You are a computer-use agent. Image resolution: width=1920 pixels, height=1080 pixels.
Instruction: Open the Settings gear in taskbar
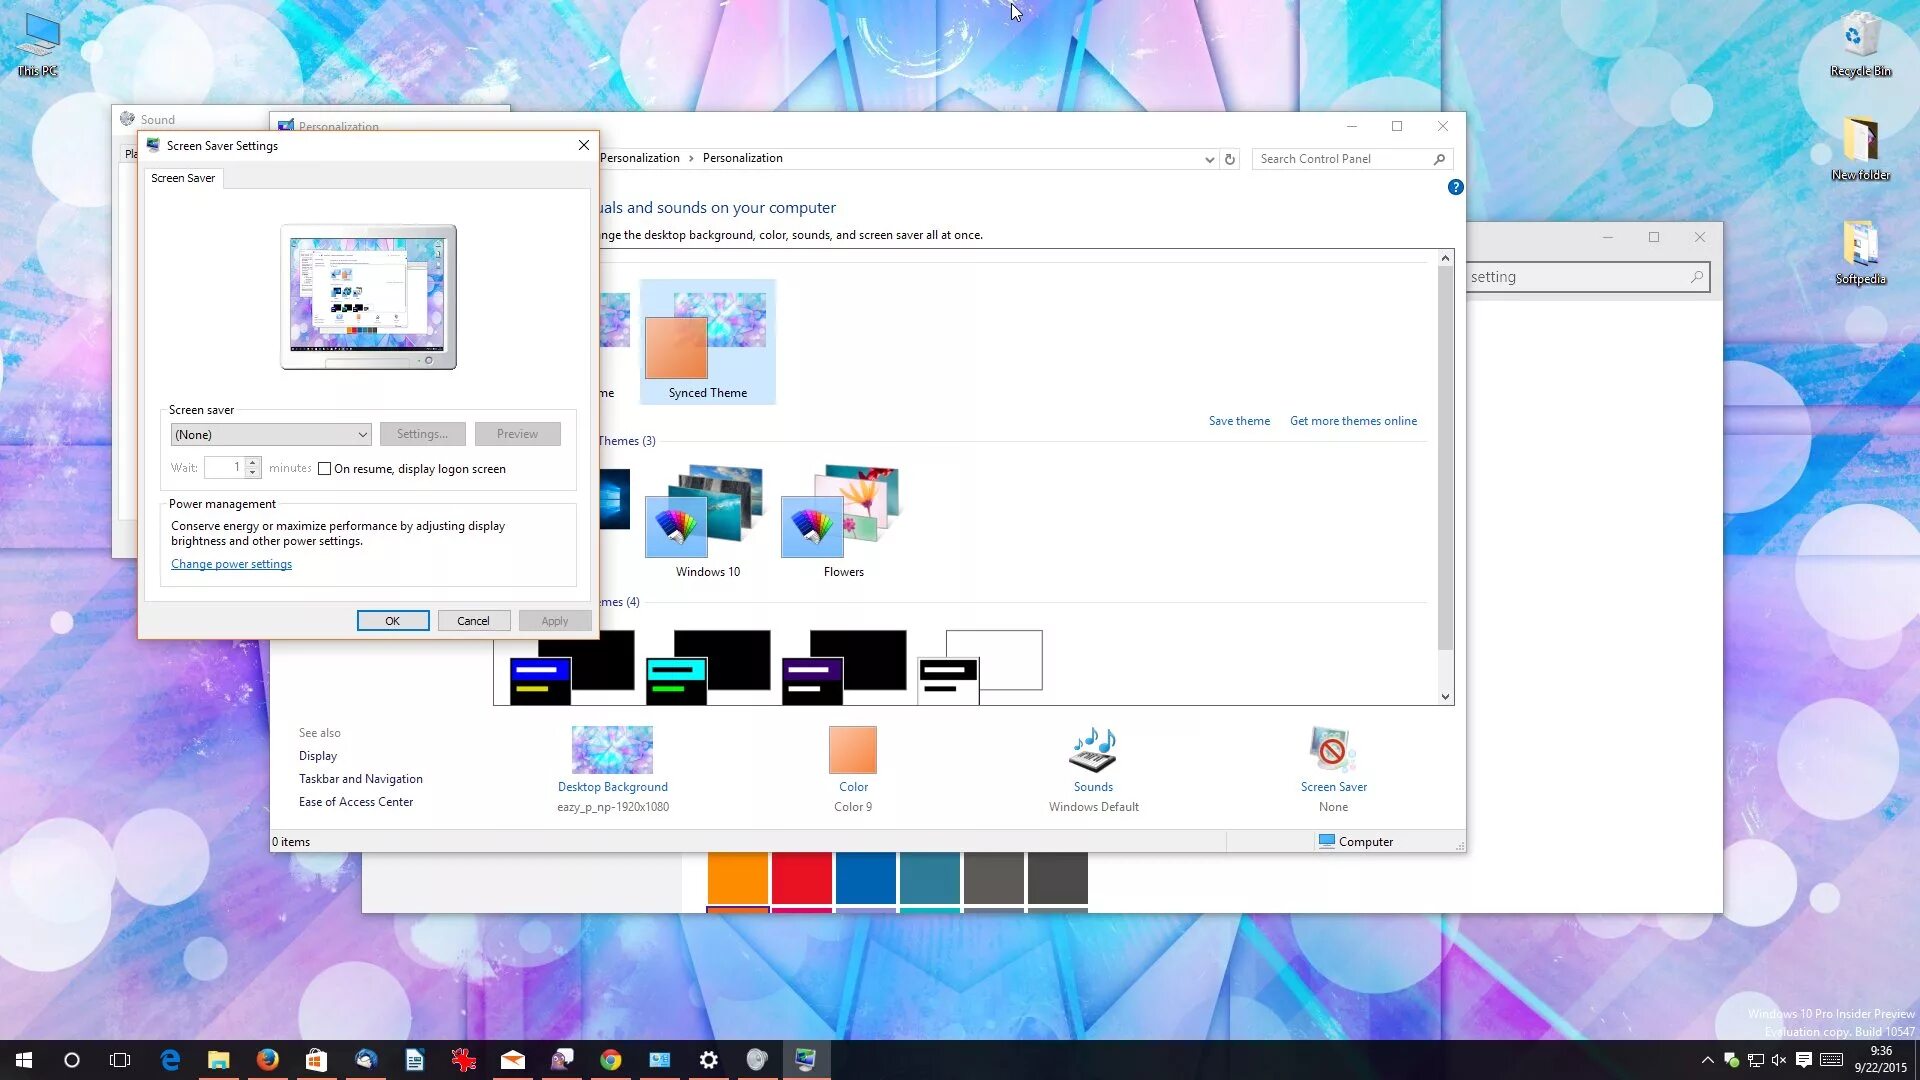[x=709, y=1060]
